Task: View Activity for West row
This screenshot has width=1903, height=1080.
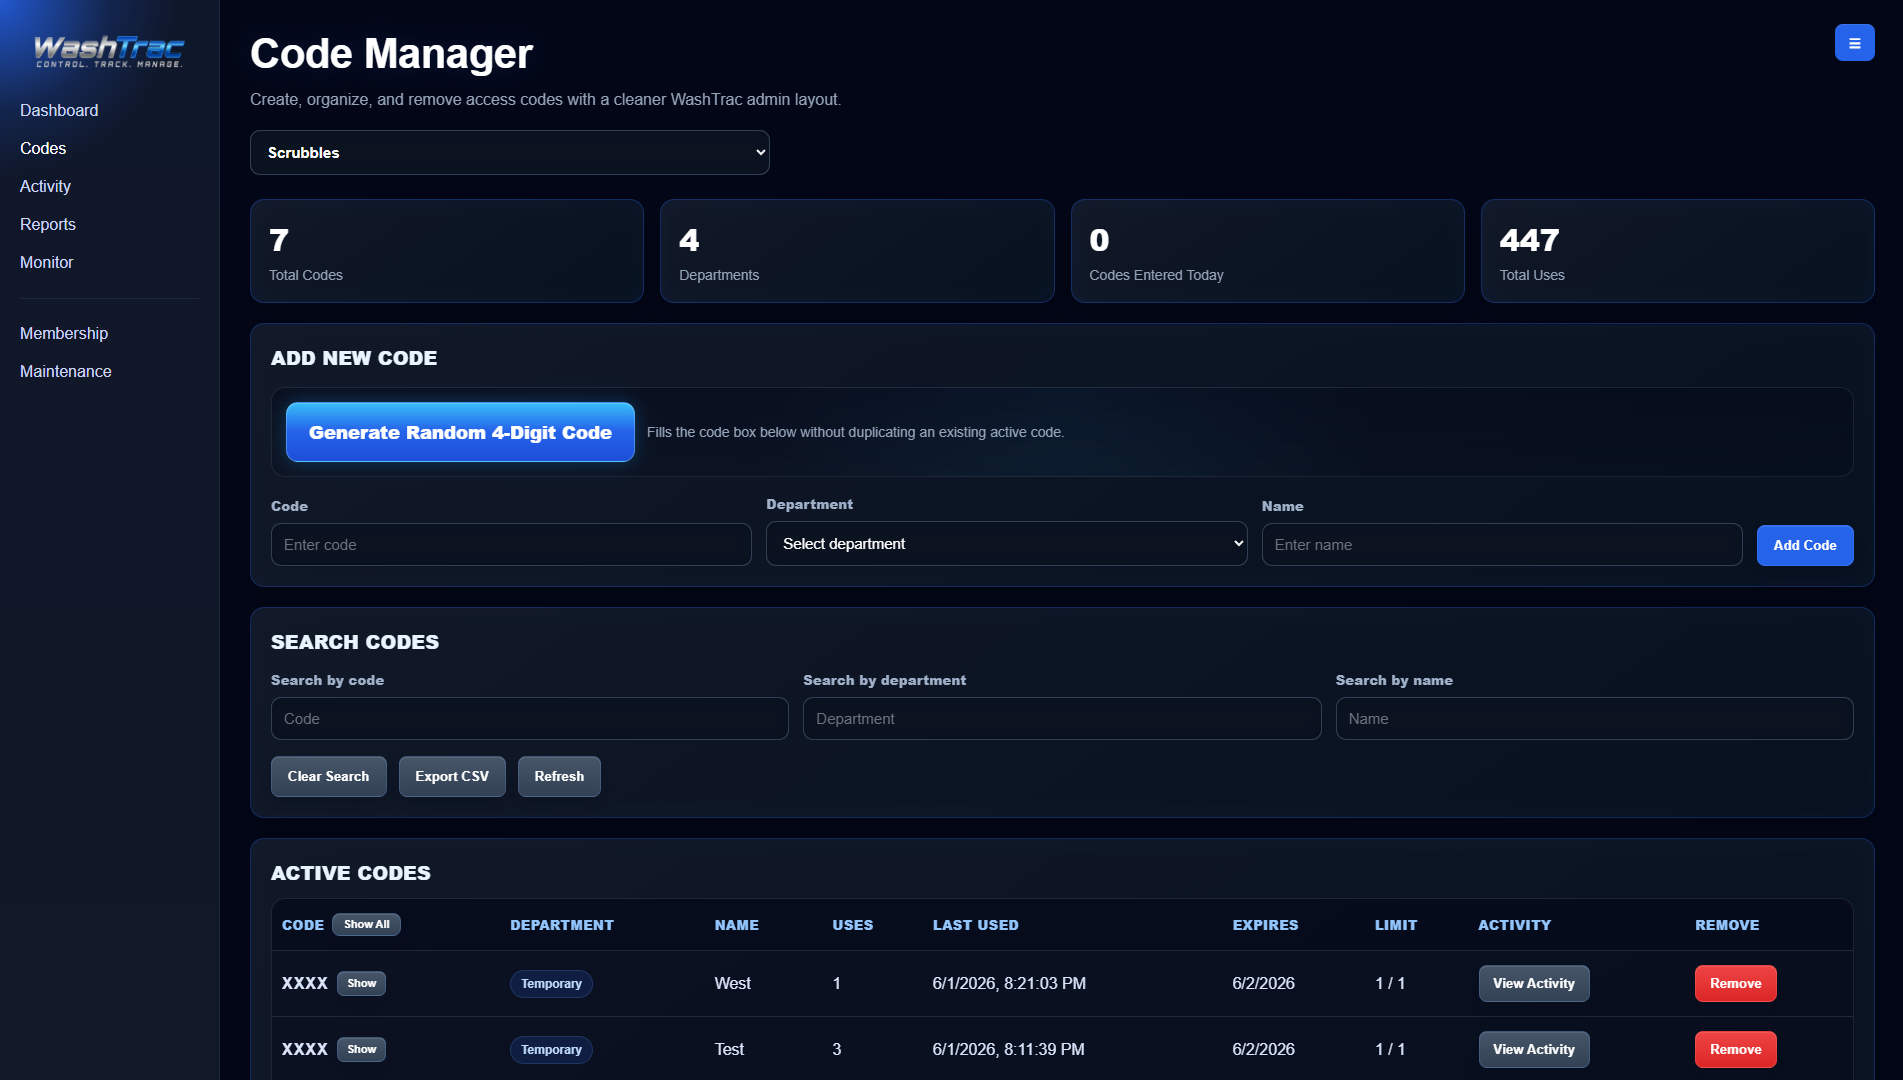Action: click(x=1533, y=984)
